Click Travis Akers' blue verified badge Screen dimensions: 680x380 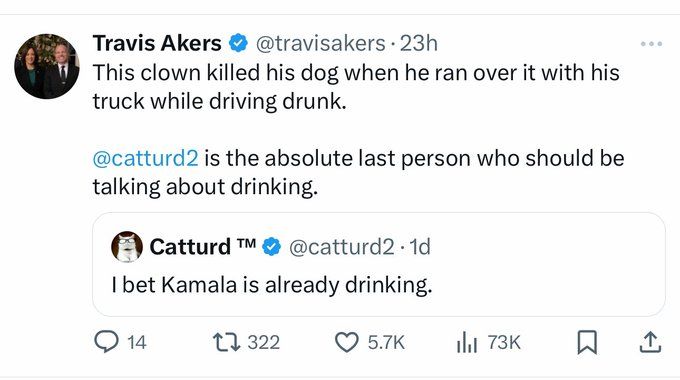pyautogui.click(x=238, y=43)
